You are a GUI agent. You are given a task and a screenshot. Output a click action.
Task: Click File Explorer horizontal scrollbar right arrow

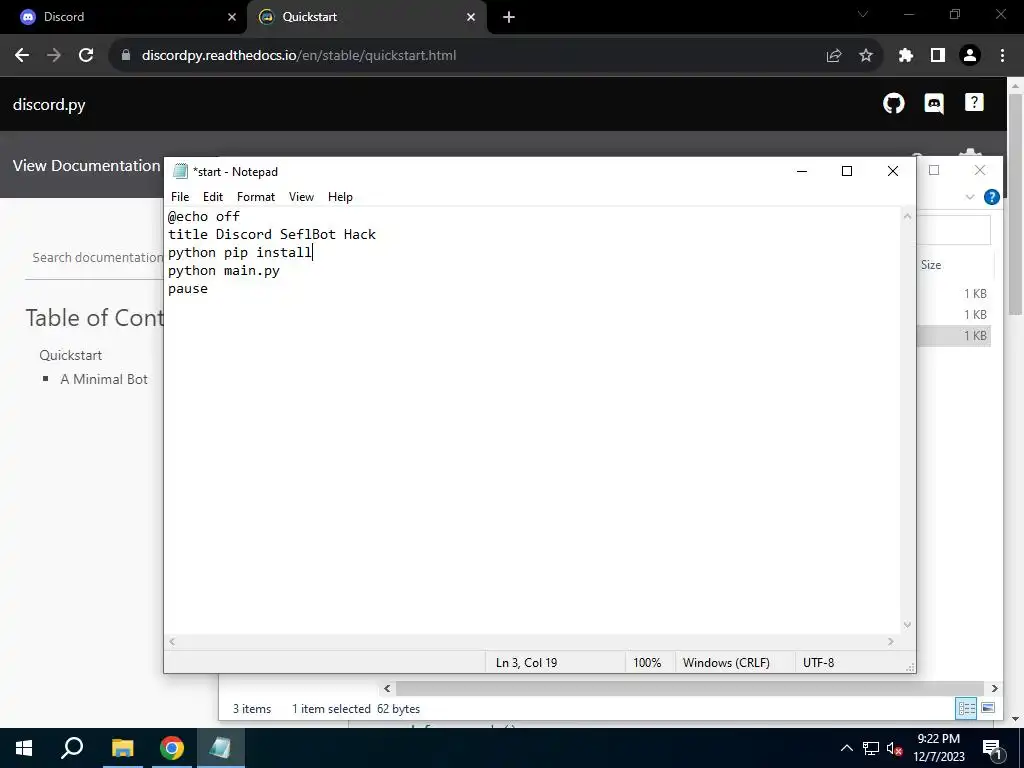(x=995, y=688)
